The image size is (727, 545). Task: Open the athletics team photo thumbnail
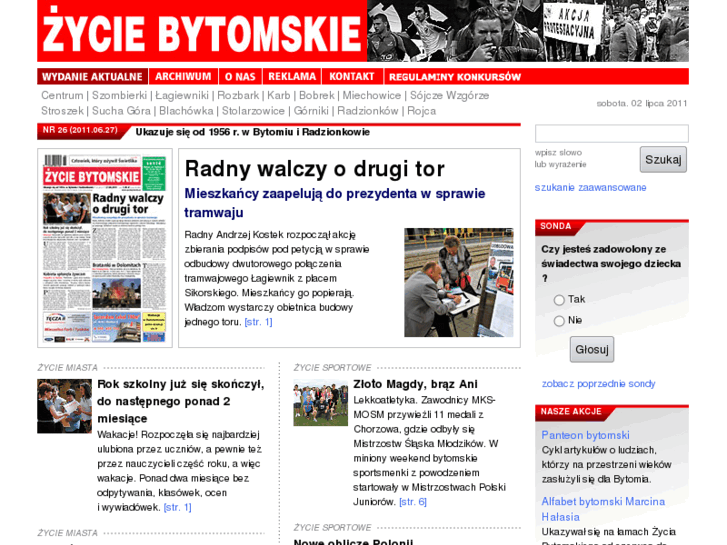point(320,403)
